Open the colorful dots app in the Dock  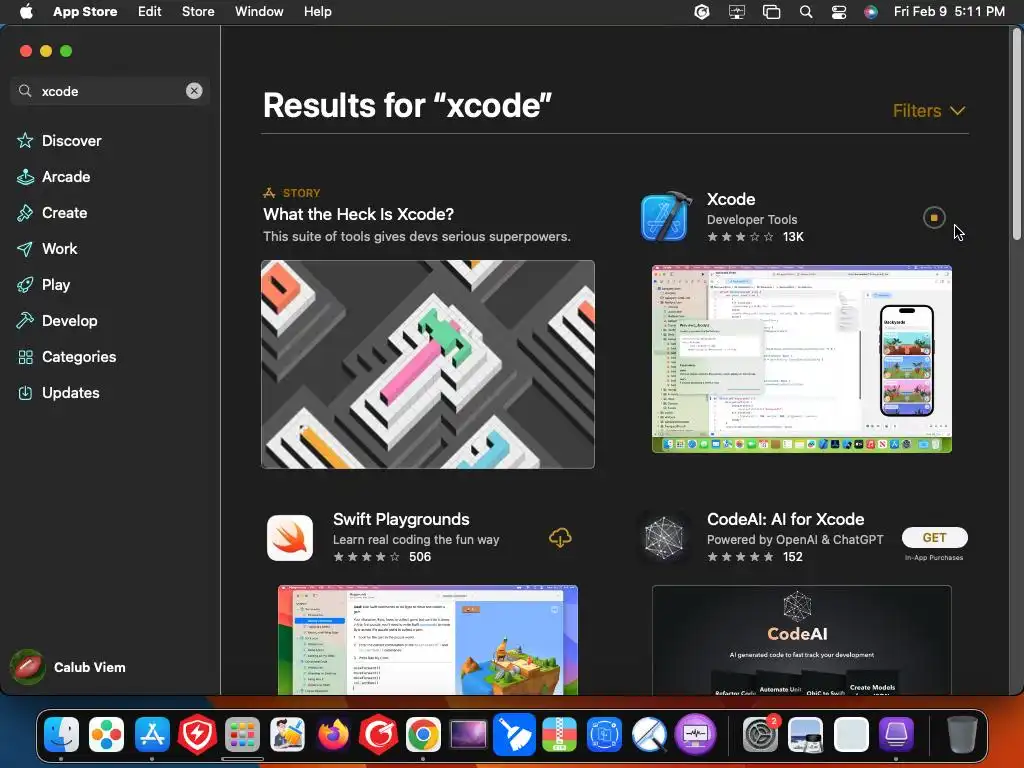[106, 734]
